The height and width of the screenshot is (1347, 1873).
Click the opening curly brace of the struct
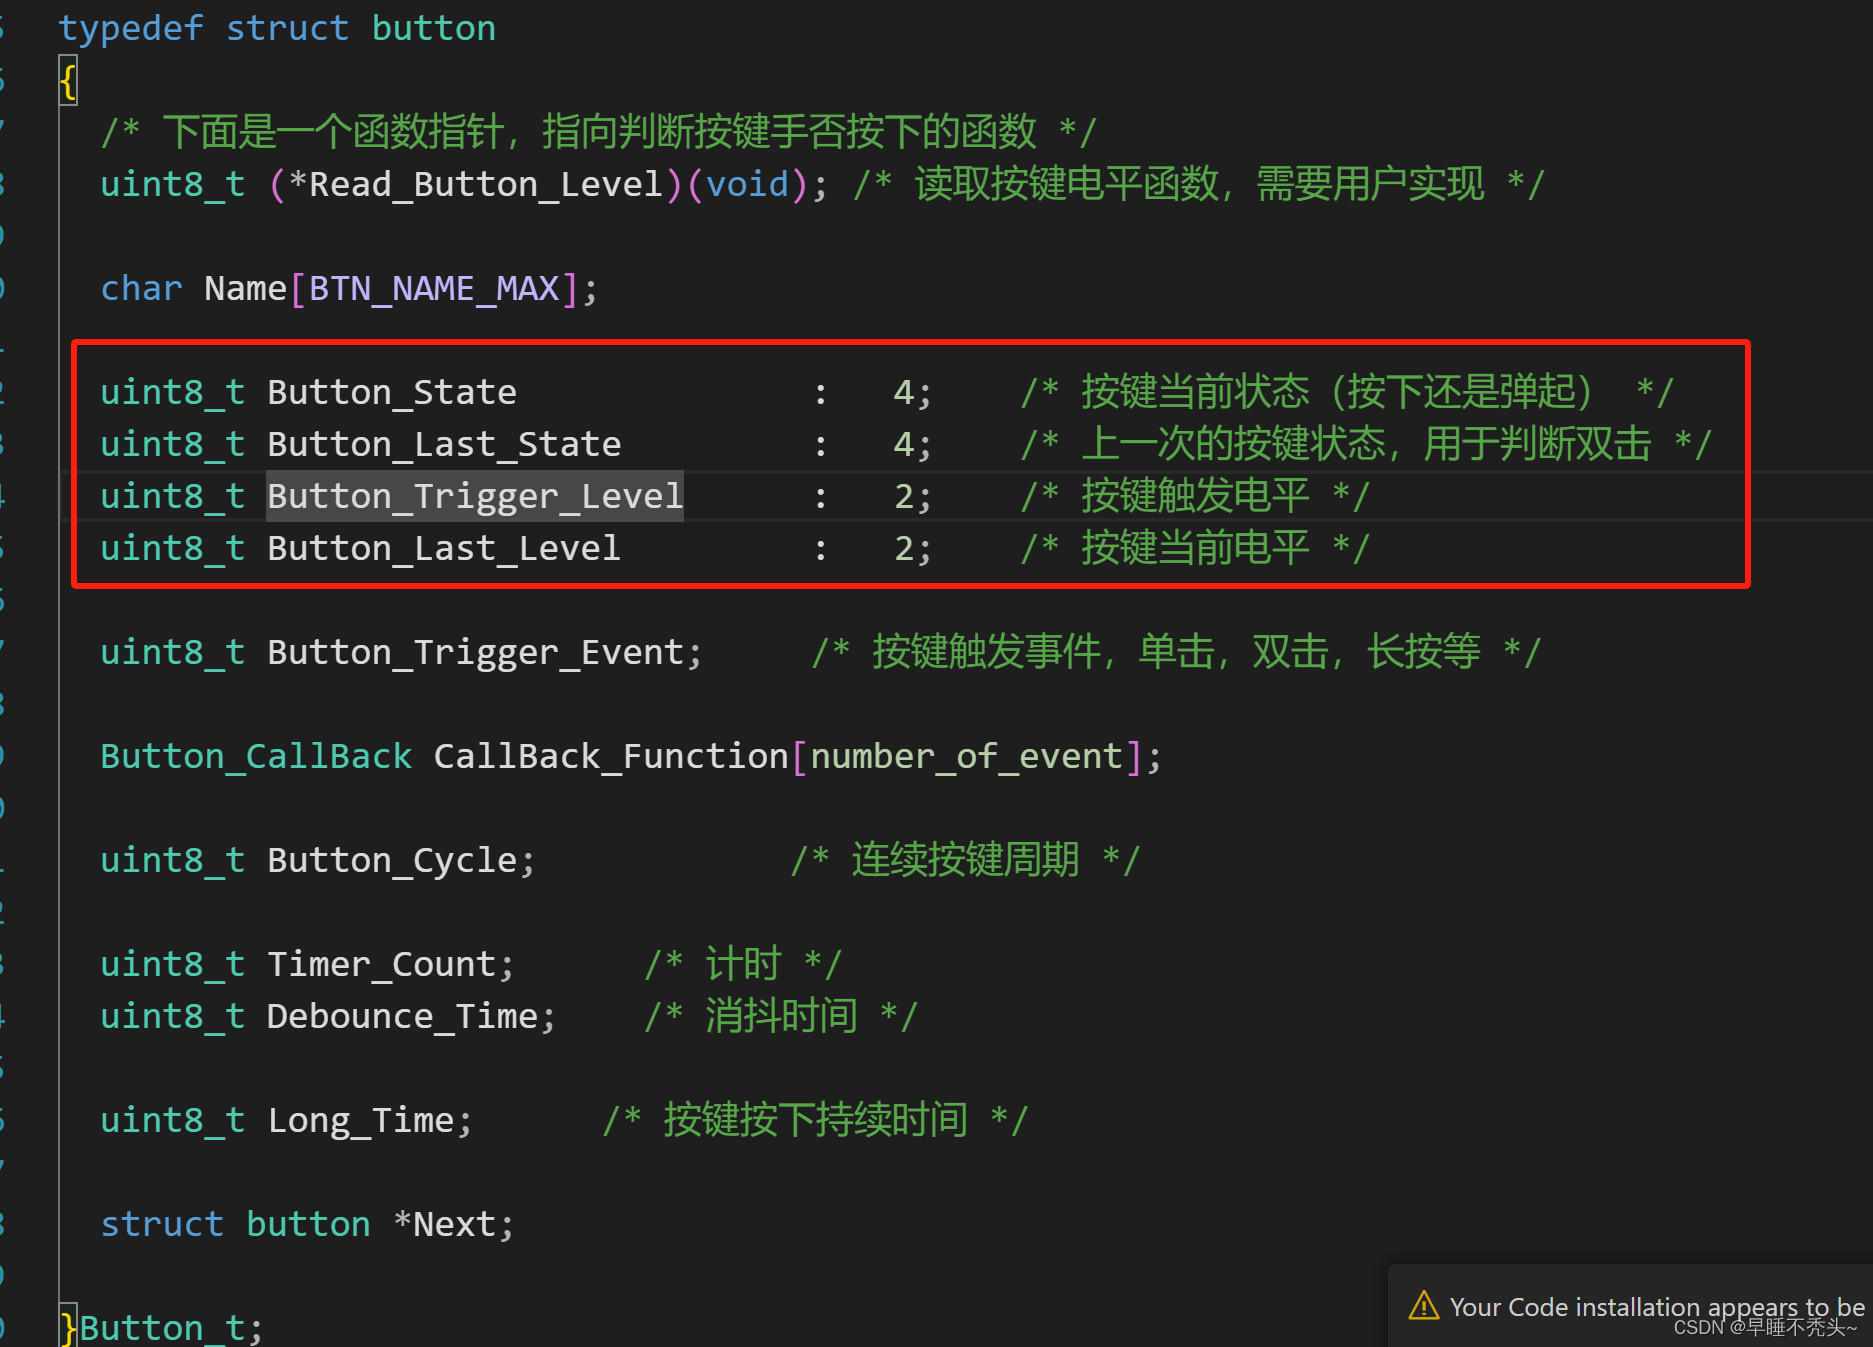[68, 80]
